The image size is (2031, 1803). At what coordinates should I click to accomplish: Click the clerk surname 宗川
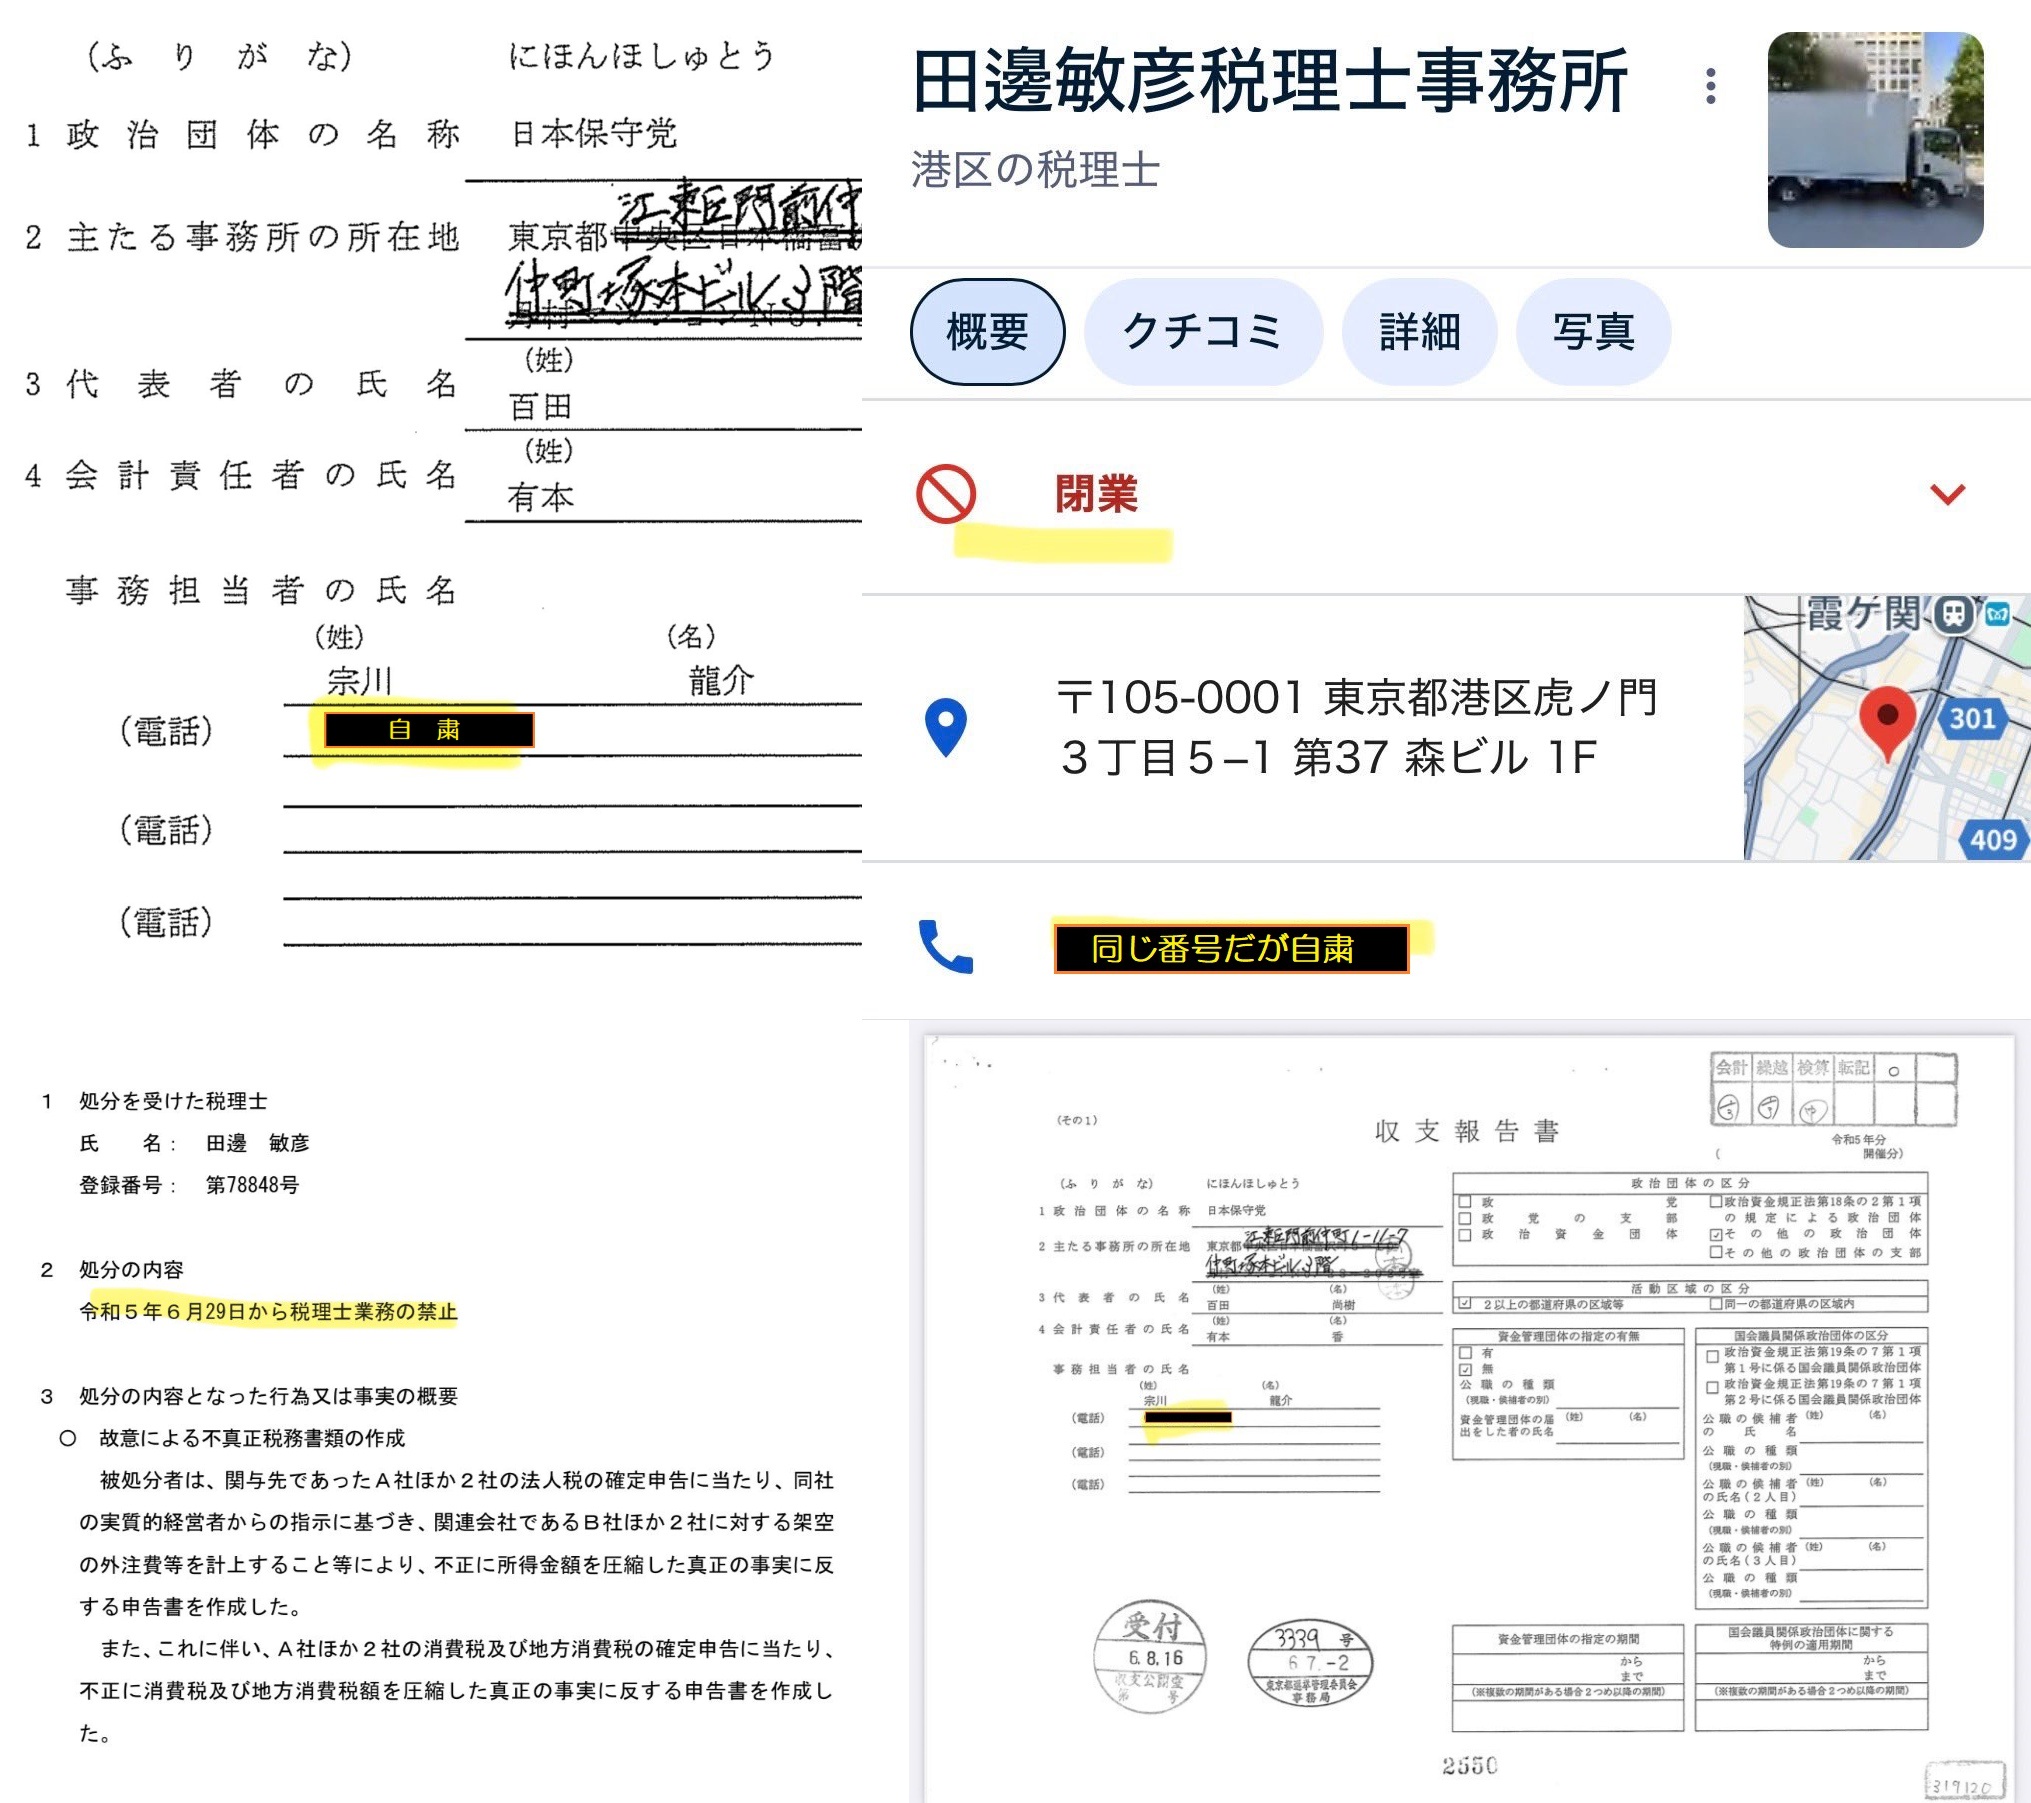coord(360,681)
